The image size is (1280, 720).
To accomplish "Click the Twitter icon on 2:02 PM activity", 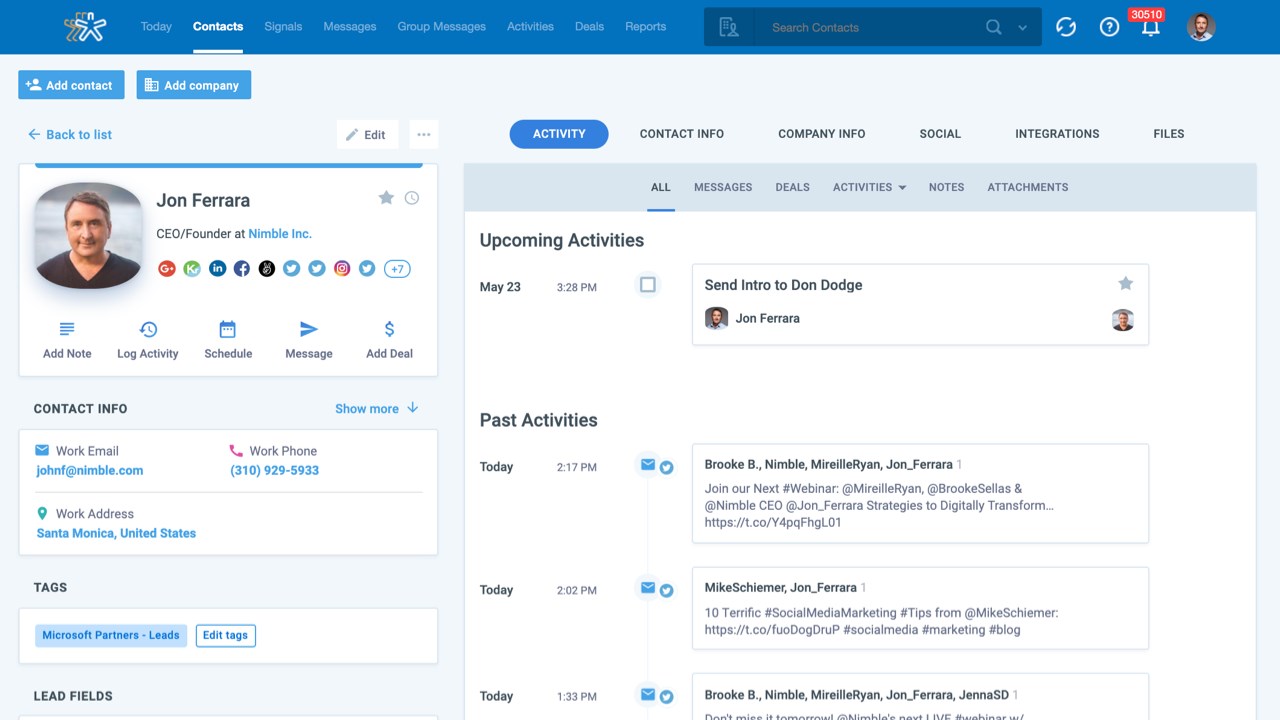I will point(666,590).
